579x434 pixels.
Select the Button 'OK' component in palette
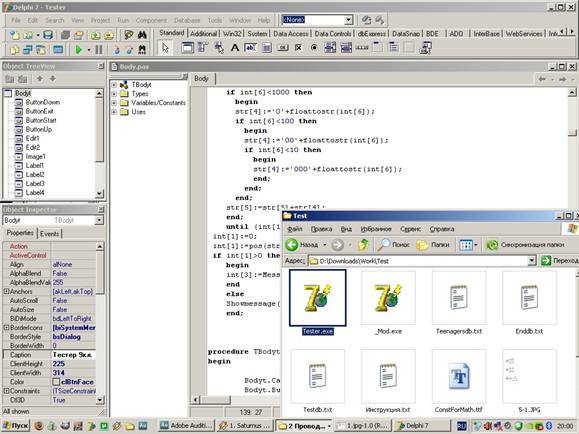pyautogui.click(x=283, y=48)
